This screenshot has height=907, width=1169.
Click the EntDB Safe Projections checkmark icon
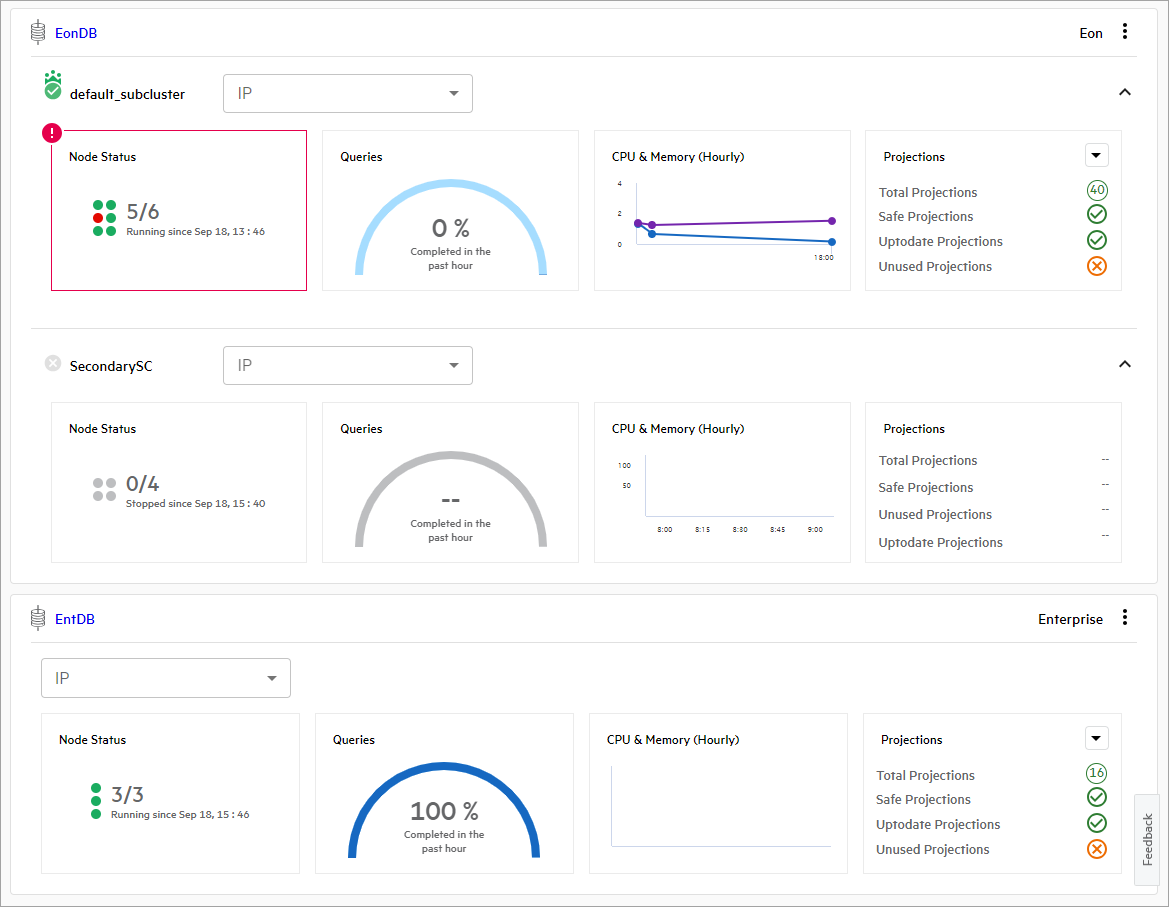[1096, 797]
